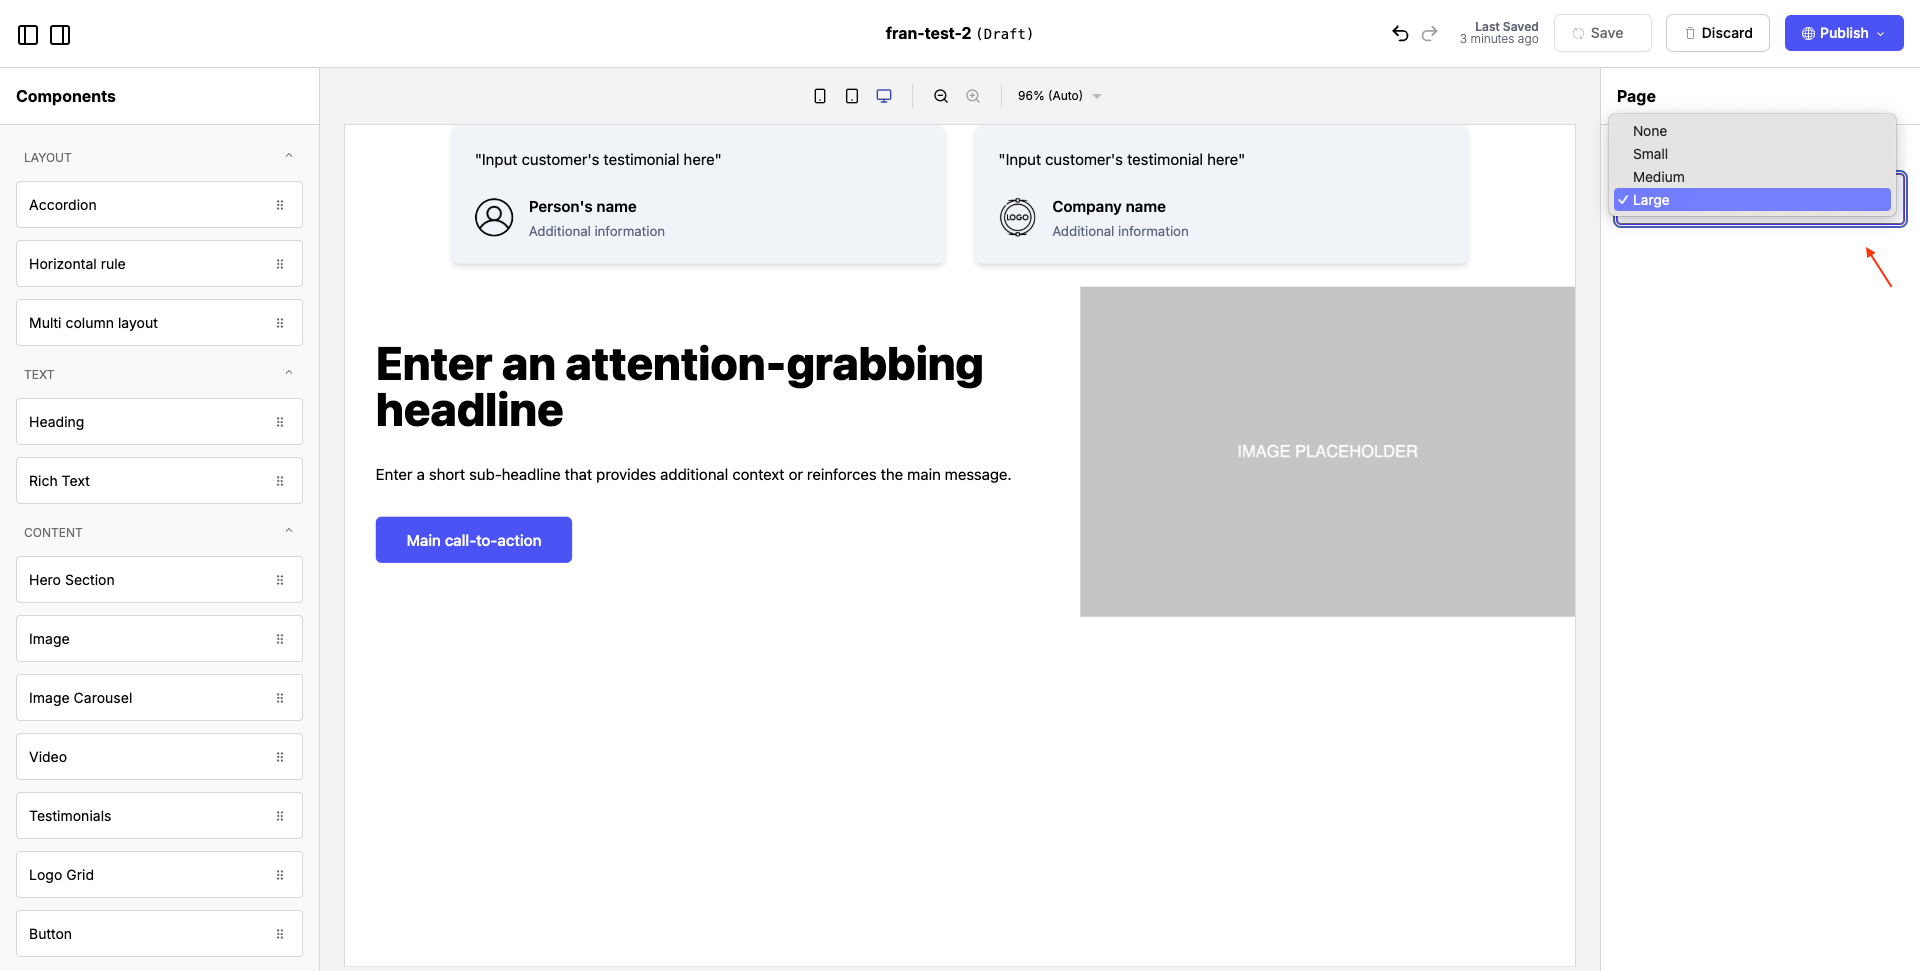Click the Accordion drag handle icon
Viewport: 1920px width, 971px height.
point(280,205)
